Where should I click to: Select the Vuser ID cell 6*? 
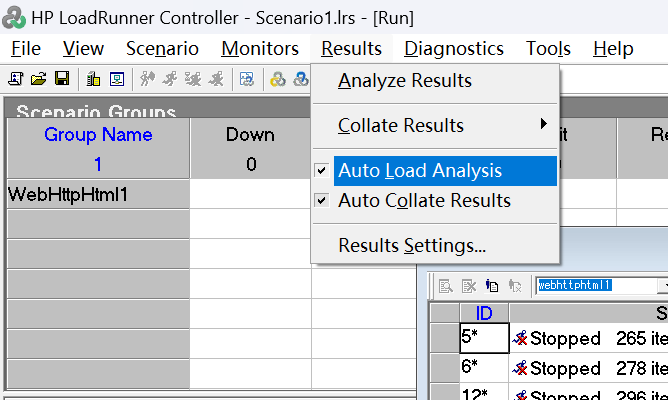pos(484,368)
